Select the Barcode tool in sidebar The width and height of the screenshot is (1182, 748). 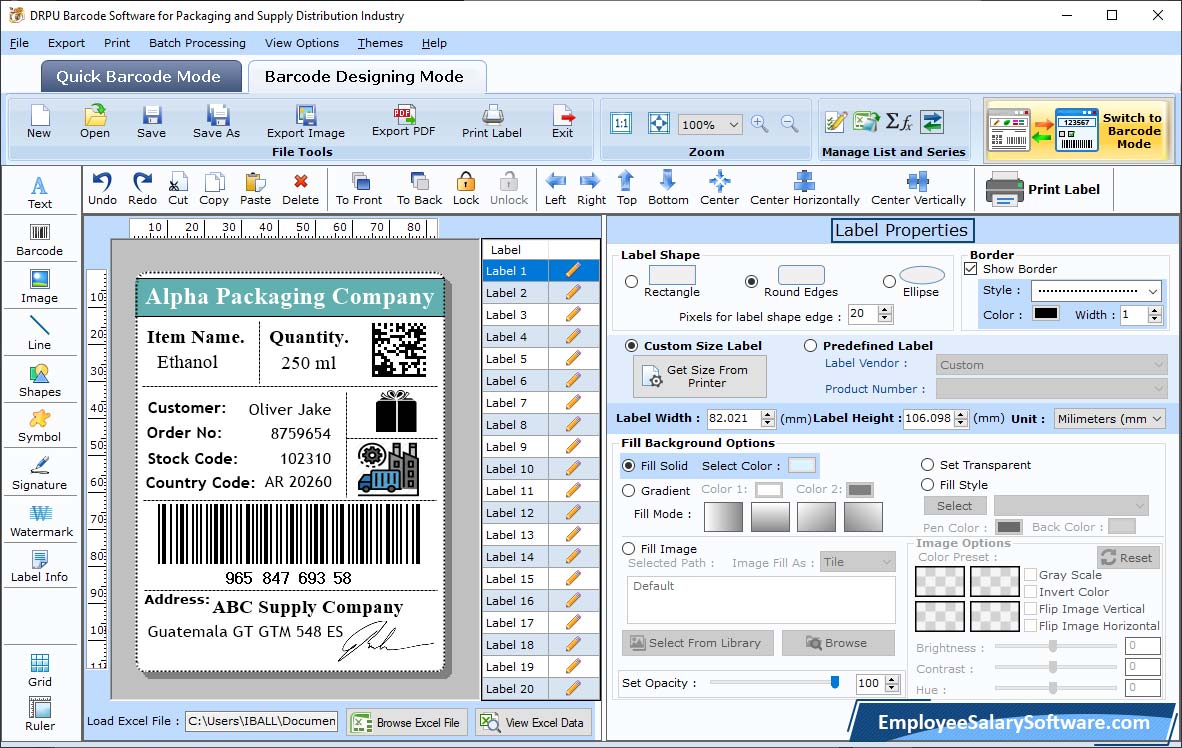[x=39, y=240]
